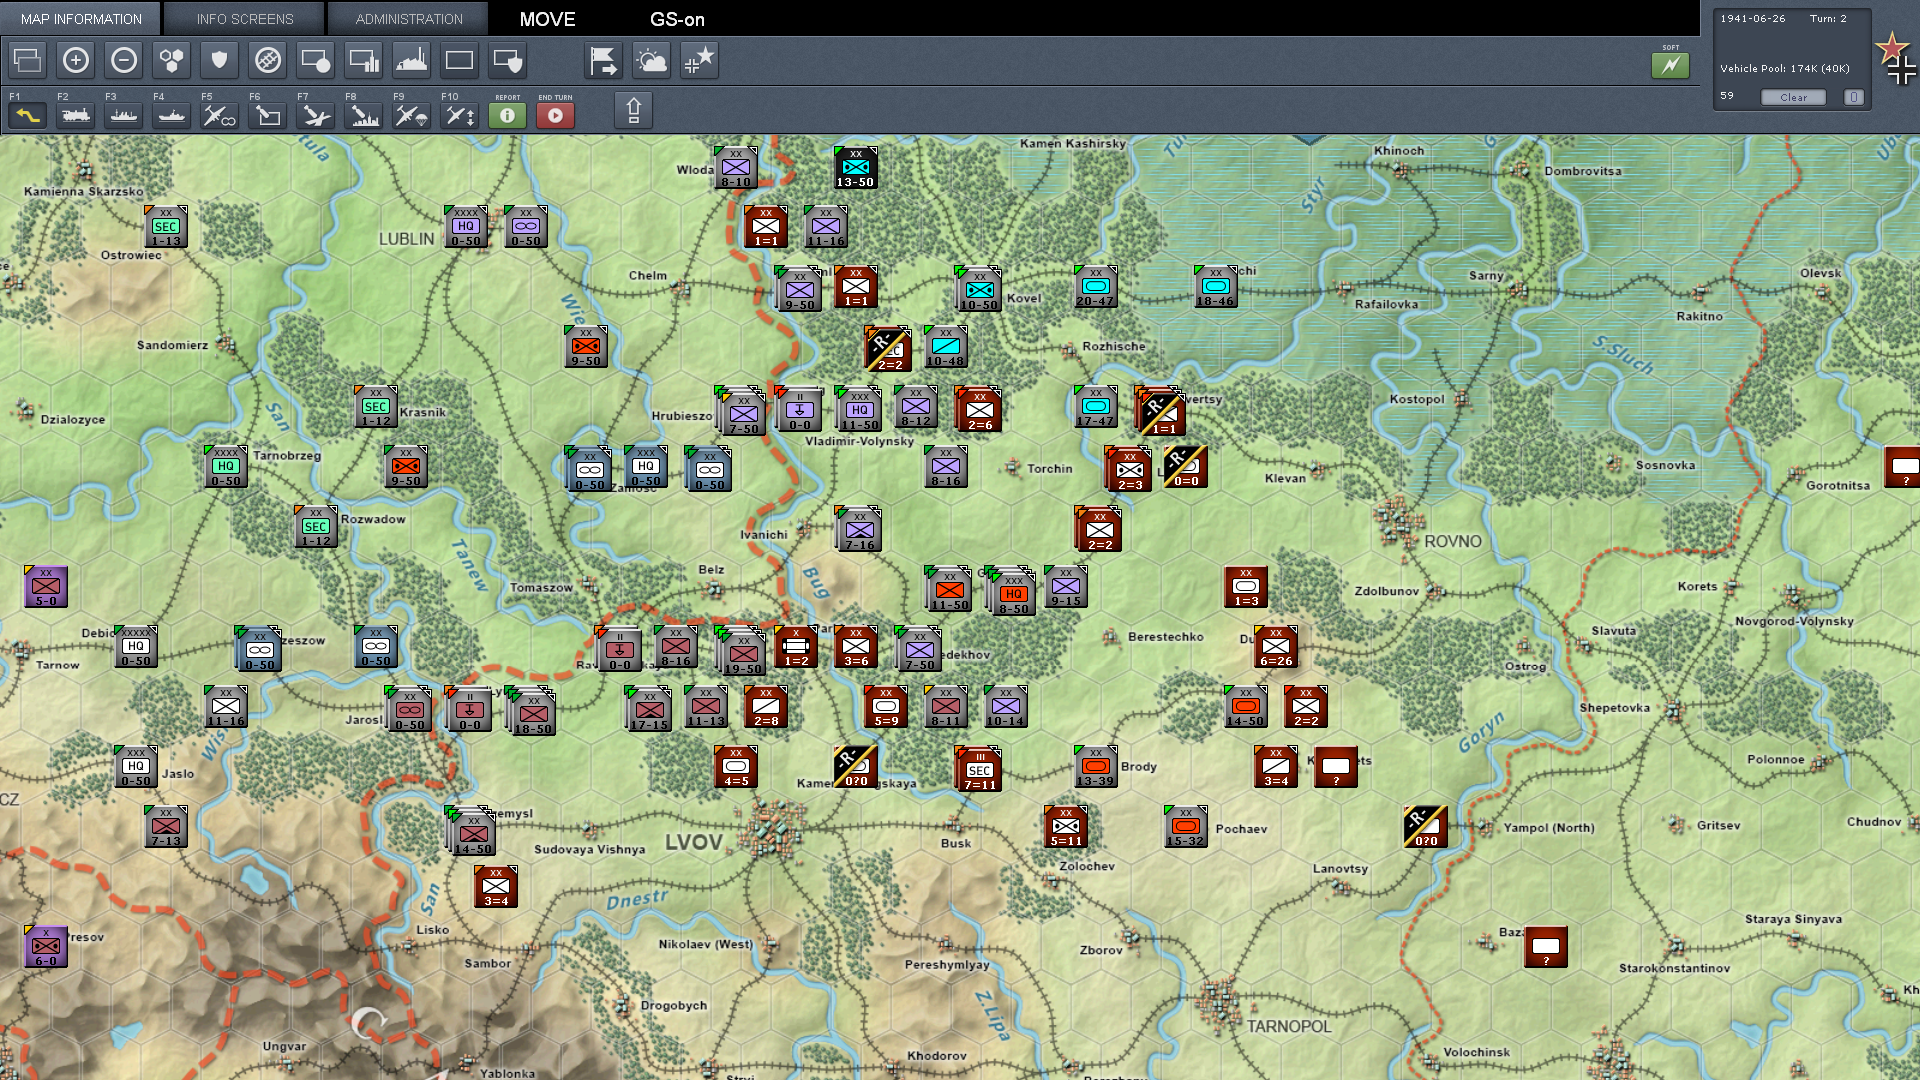Screen dimensions: 1920x1080
Task: Click the factory industry view icon
Action: (x=412, y=61)
